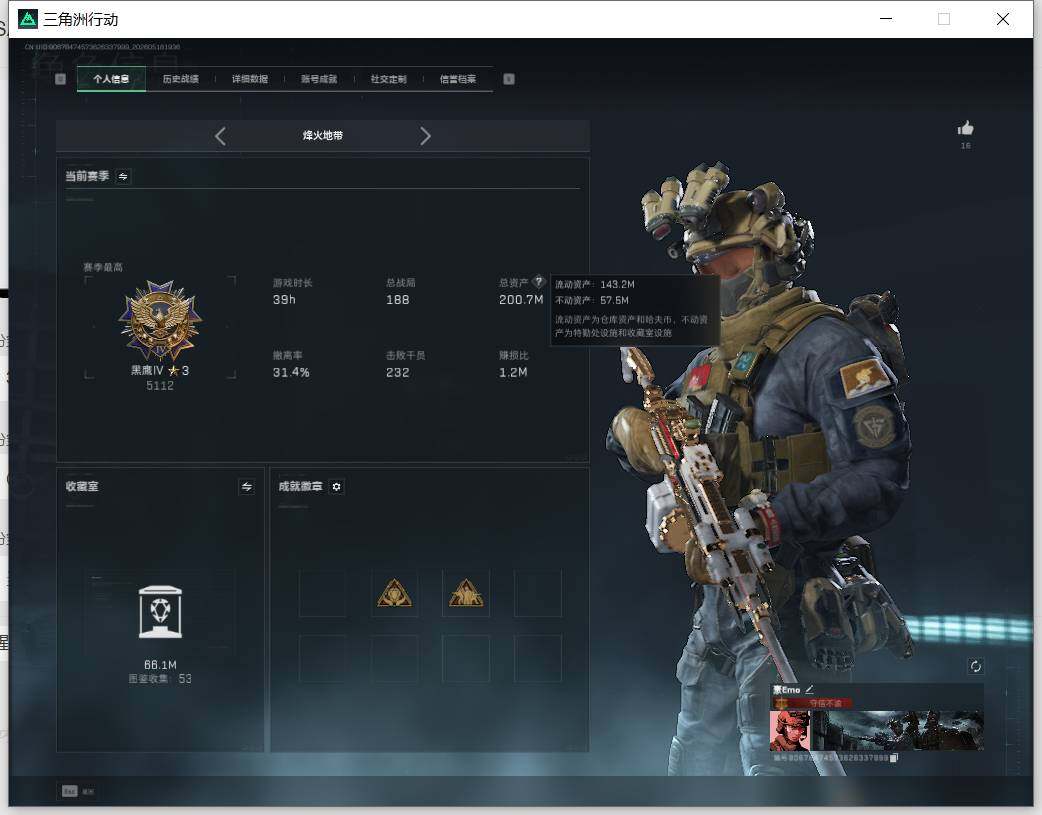Open the 详细数据 tab
Screen dimensions: 1042x815
coord(250,79)
